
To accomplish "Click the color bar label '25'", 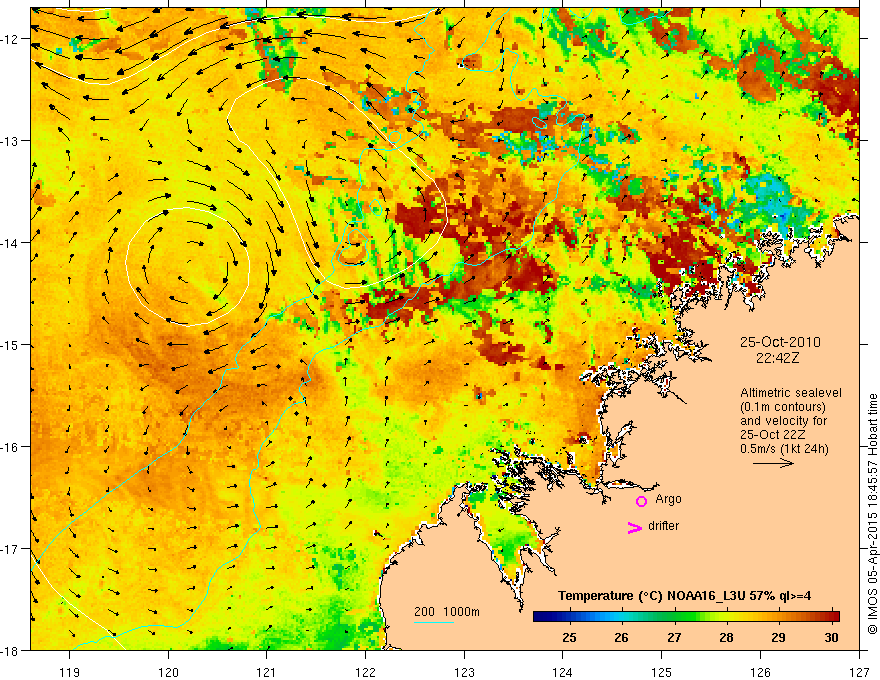I will (x=569, y=637).
